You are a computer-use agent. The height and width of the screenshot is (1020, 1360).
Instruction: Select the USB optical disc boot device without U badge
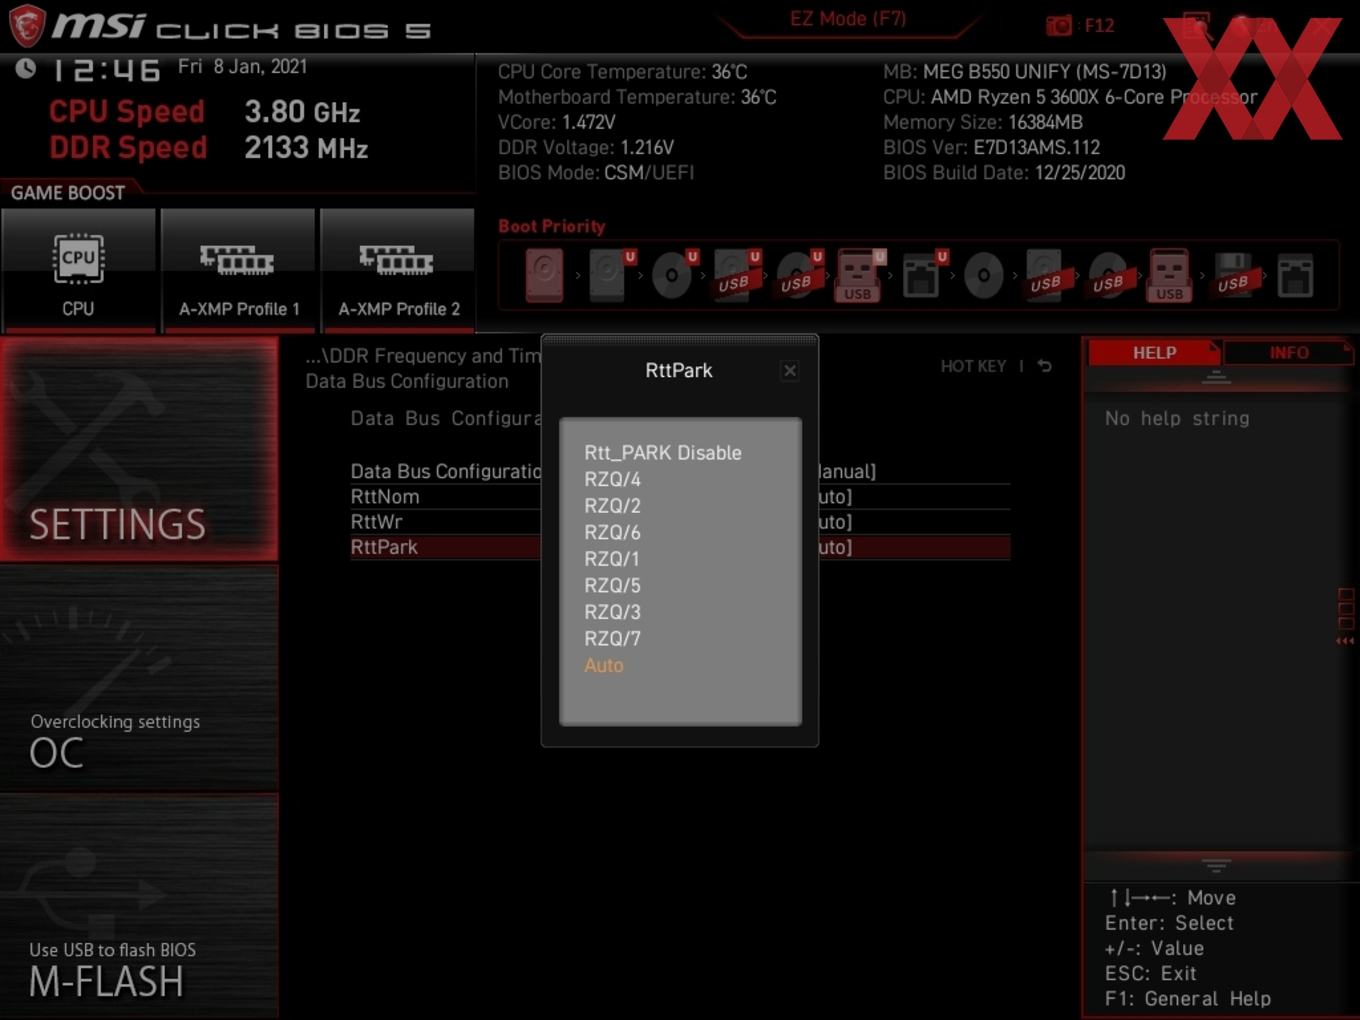[x=1108, y=275]
